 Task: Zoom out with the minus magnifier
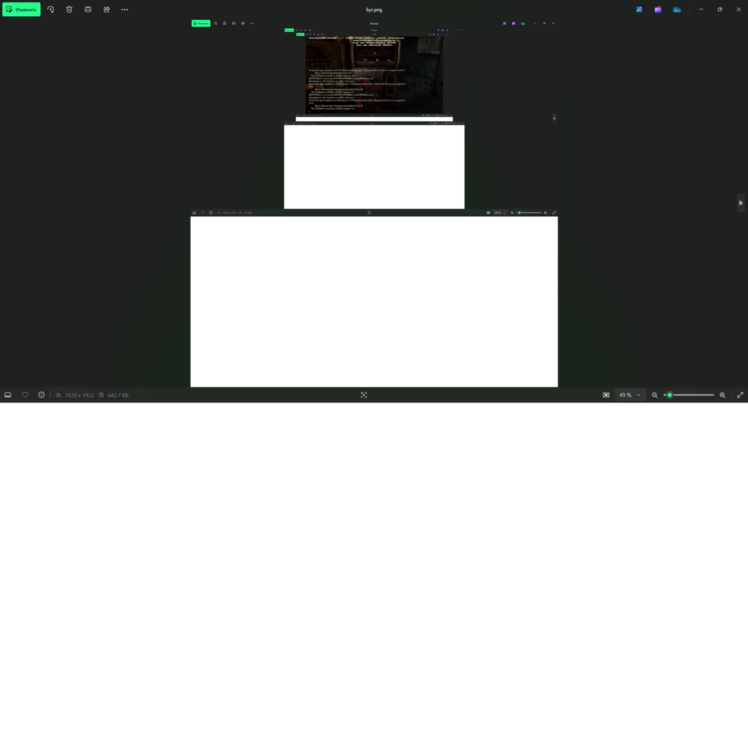point(655,395)
